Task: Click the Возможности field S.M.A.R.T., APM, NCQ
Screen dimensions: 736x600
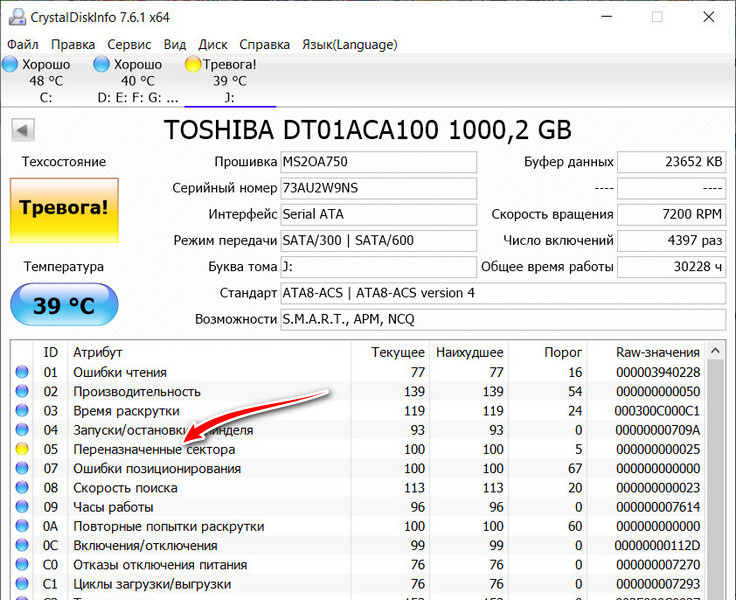Action: point(503,320)
